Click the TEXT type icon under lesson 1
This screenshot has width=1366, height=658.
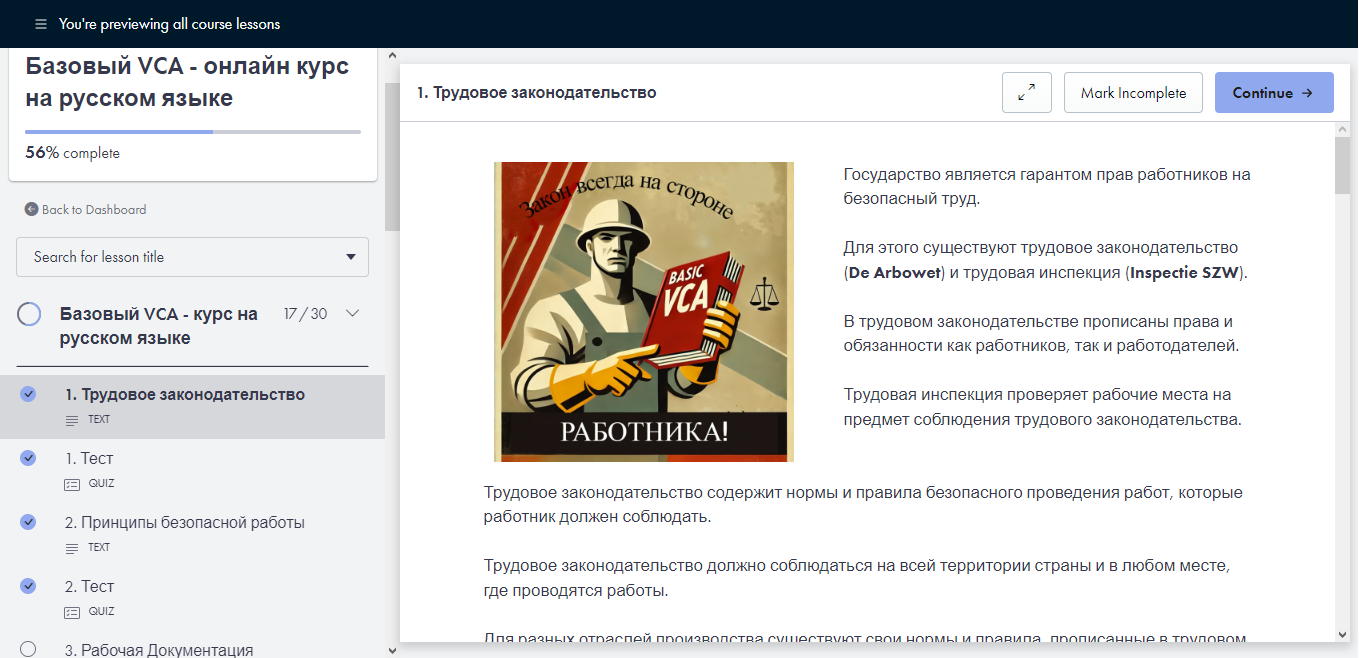71,420
